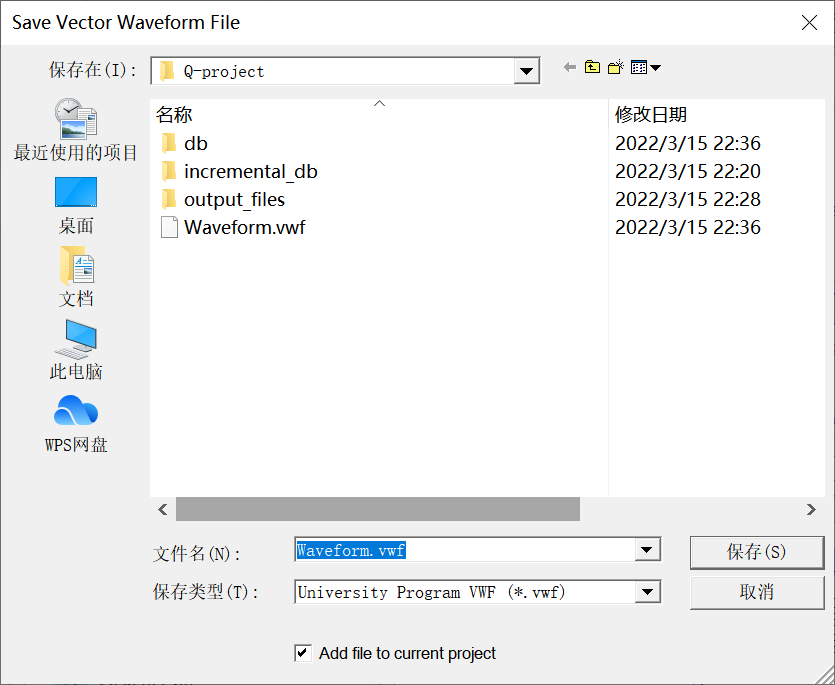Expand the Q-project location dropdown

click(526, 71)
